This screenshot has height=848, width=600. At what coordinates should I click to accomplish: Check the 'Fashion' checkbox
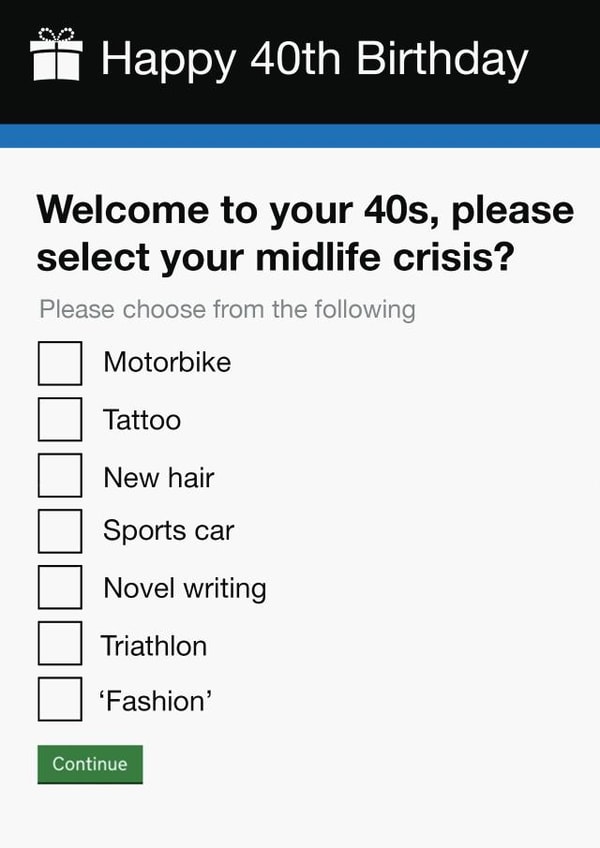coord(59,701)
